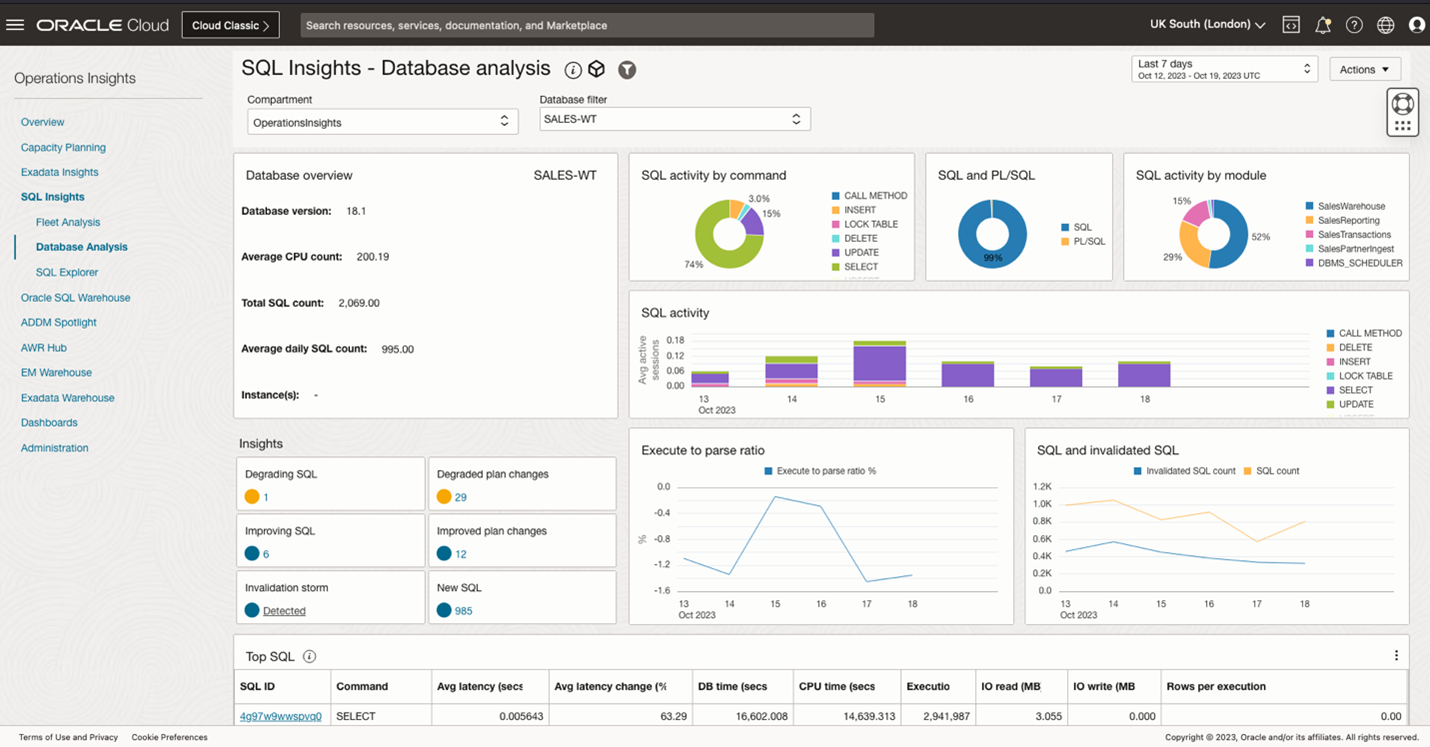Open the notifications bell
1430x747 pixels.
1322,25
